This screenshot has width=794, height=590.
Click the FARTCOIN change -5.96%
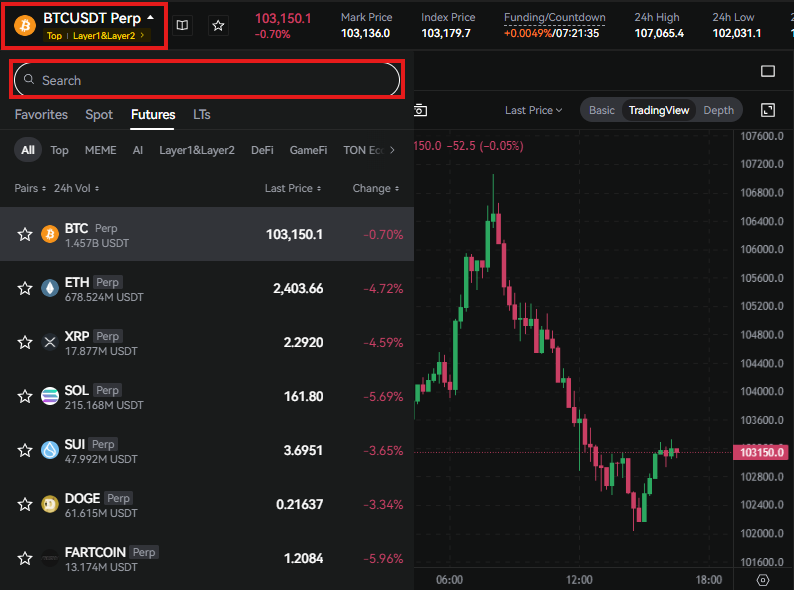click(x=383, y=558)
